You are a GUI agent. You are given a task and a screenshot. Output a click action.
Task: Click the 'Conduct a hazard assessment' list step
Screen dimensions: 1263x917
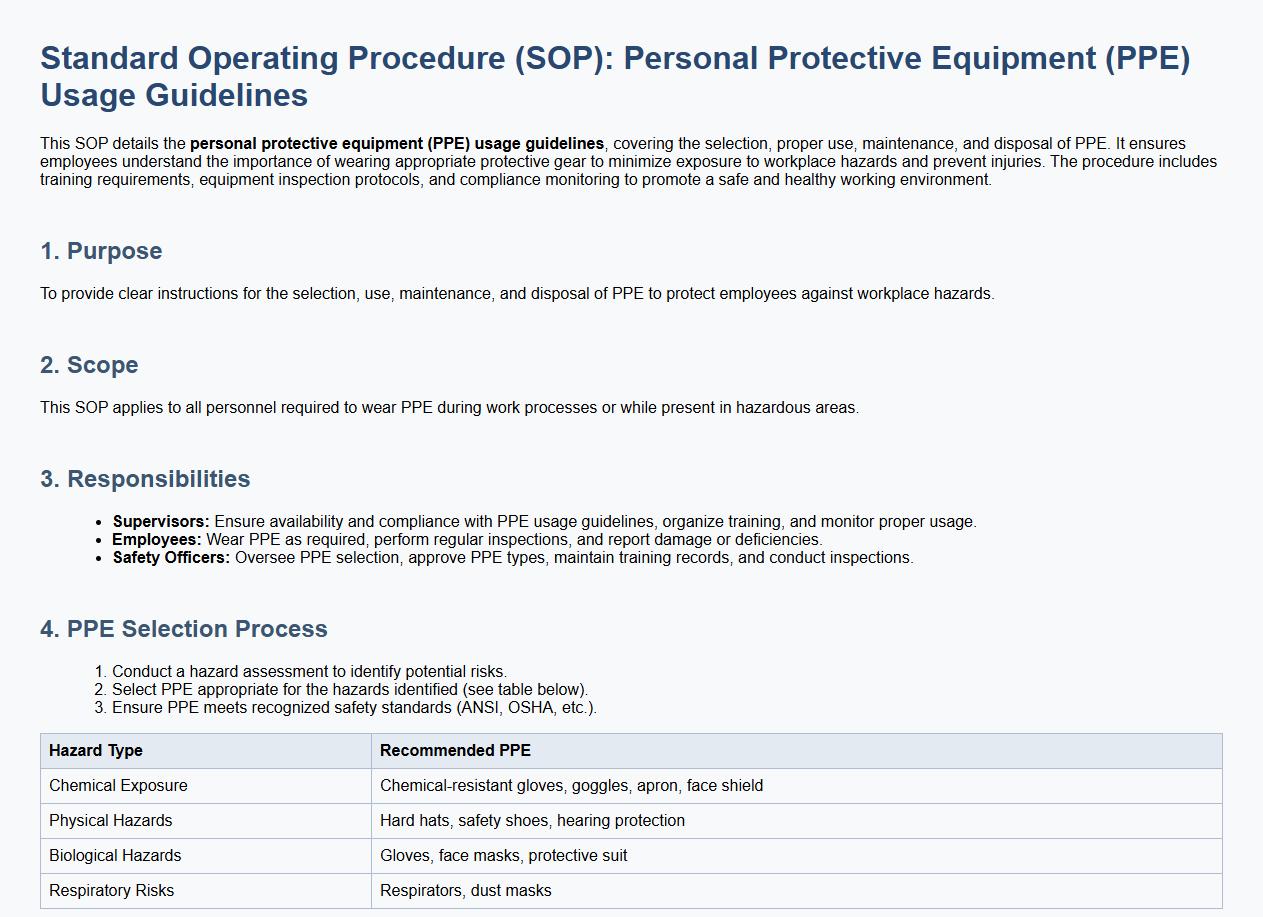coord(309,672)
